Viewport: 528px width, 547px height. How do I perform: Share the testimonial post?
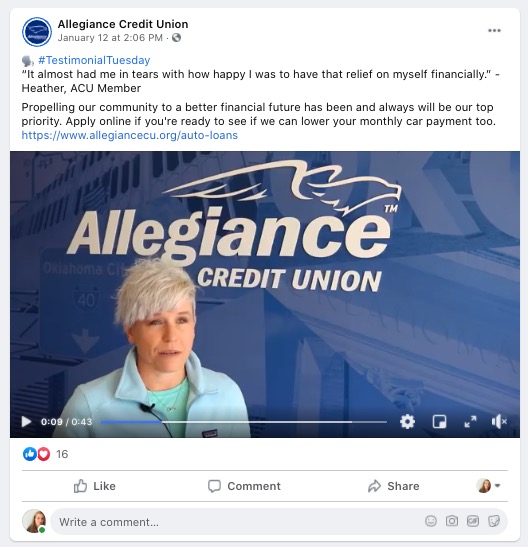(x=393, y=486)
